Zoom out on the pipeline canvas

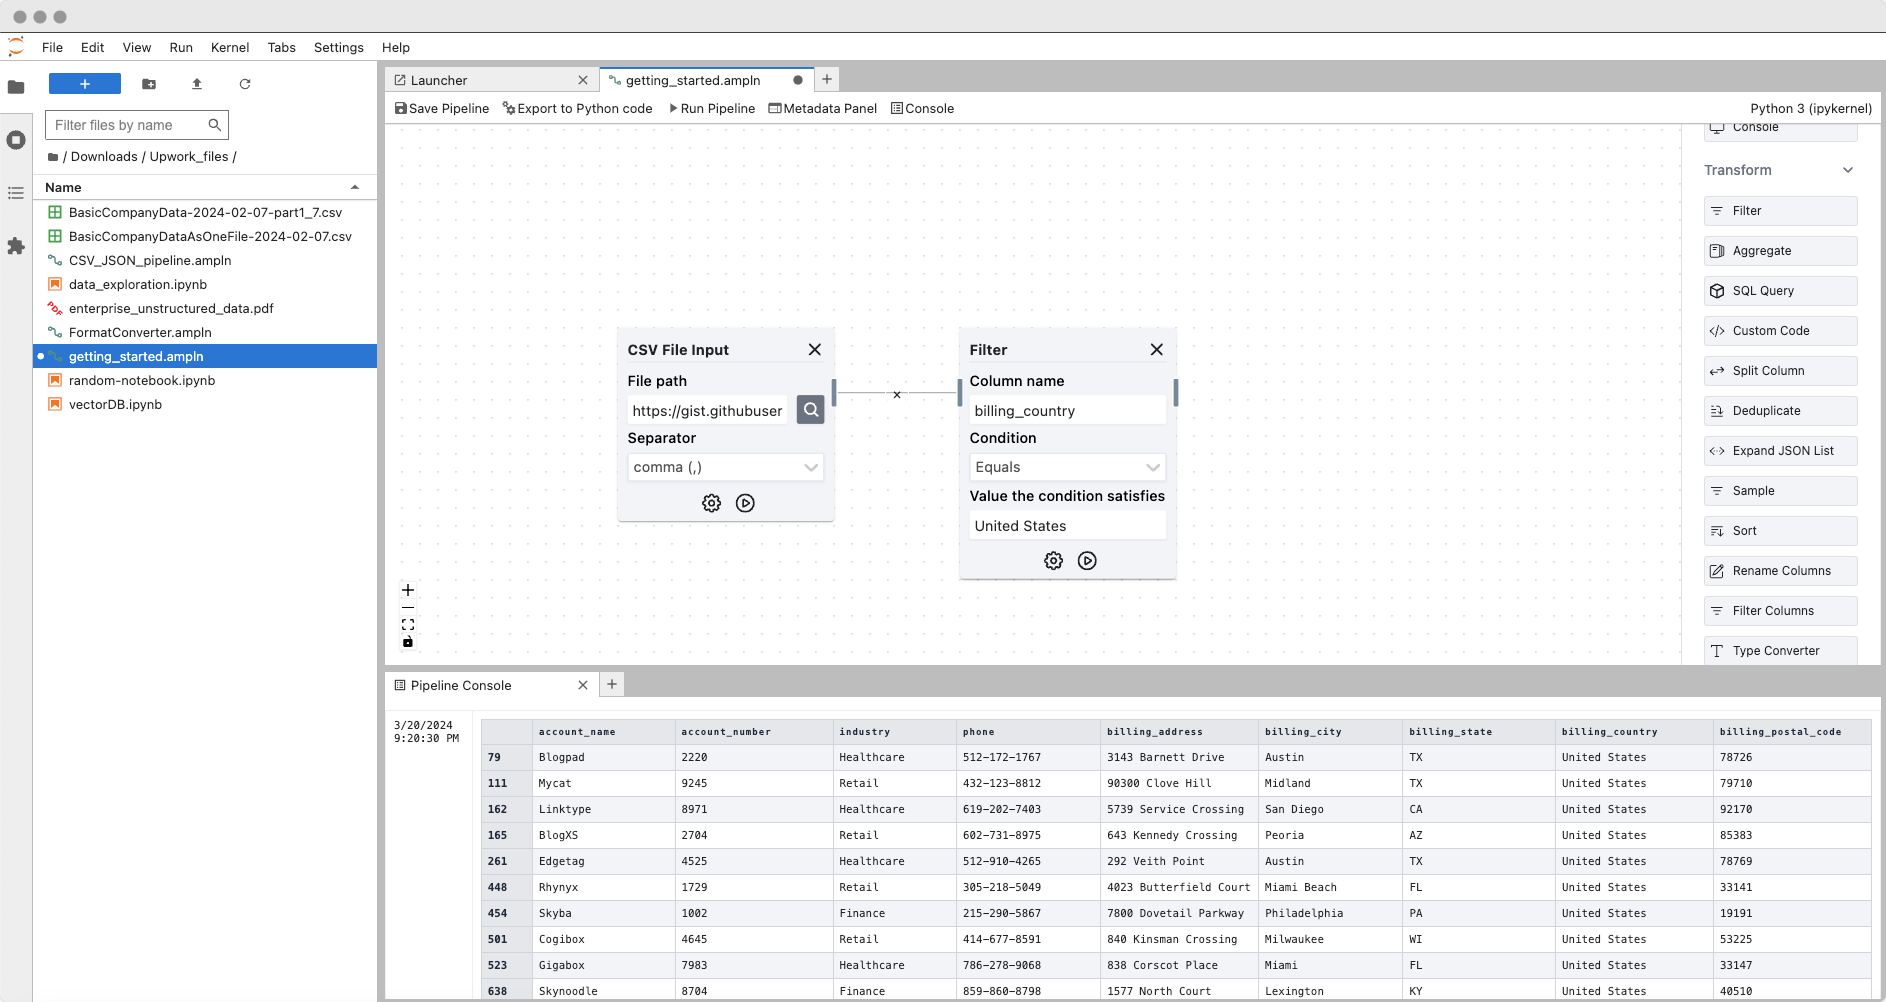[408, 607]
